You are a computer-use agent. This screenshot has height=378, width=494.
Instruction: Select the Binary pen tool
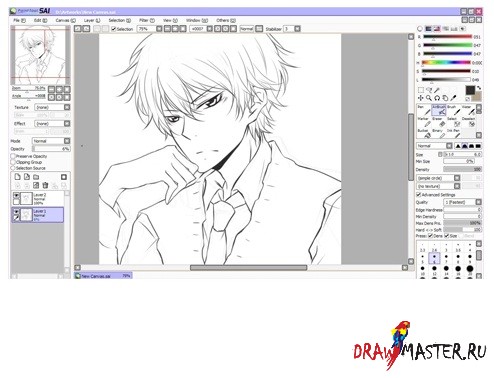point(439,134)
